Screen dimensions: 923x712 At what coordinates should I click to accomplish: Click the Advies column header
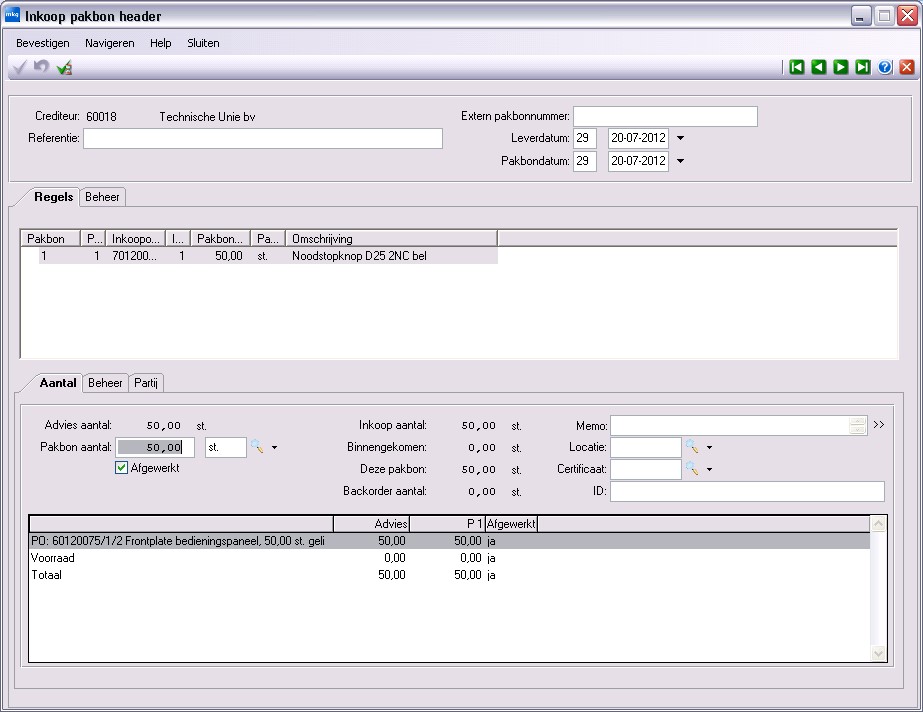371,524
